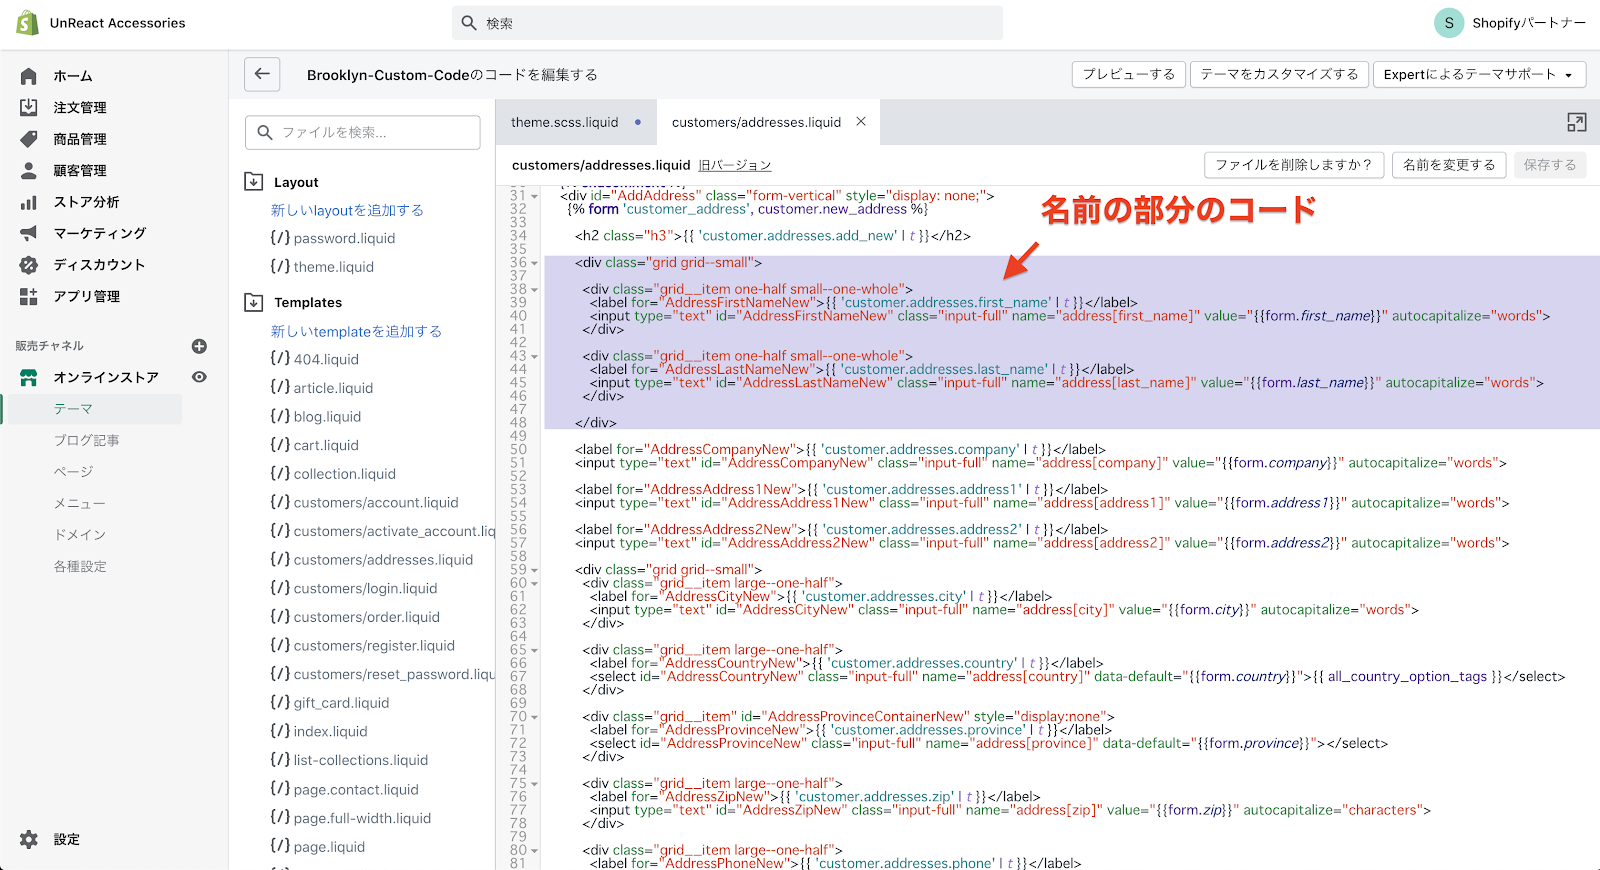Screen dimensions: 1600x870
Task: Open ストア分析 analytics bar chart icon
Action: coord(29,202)
